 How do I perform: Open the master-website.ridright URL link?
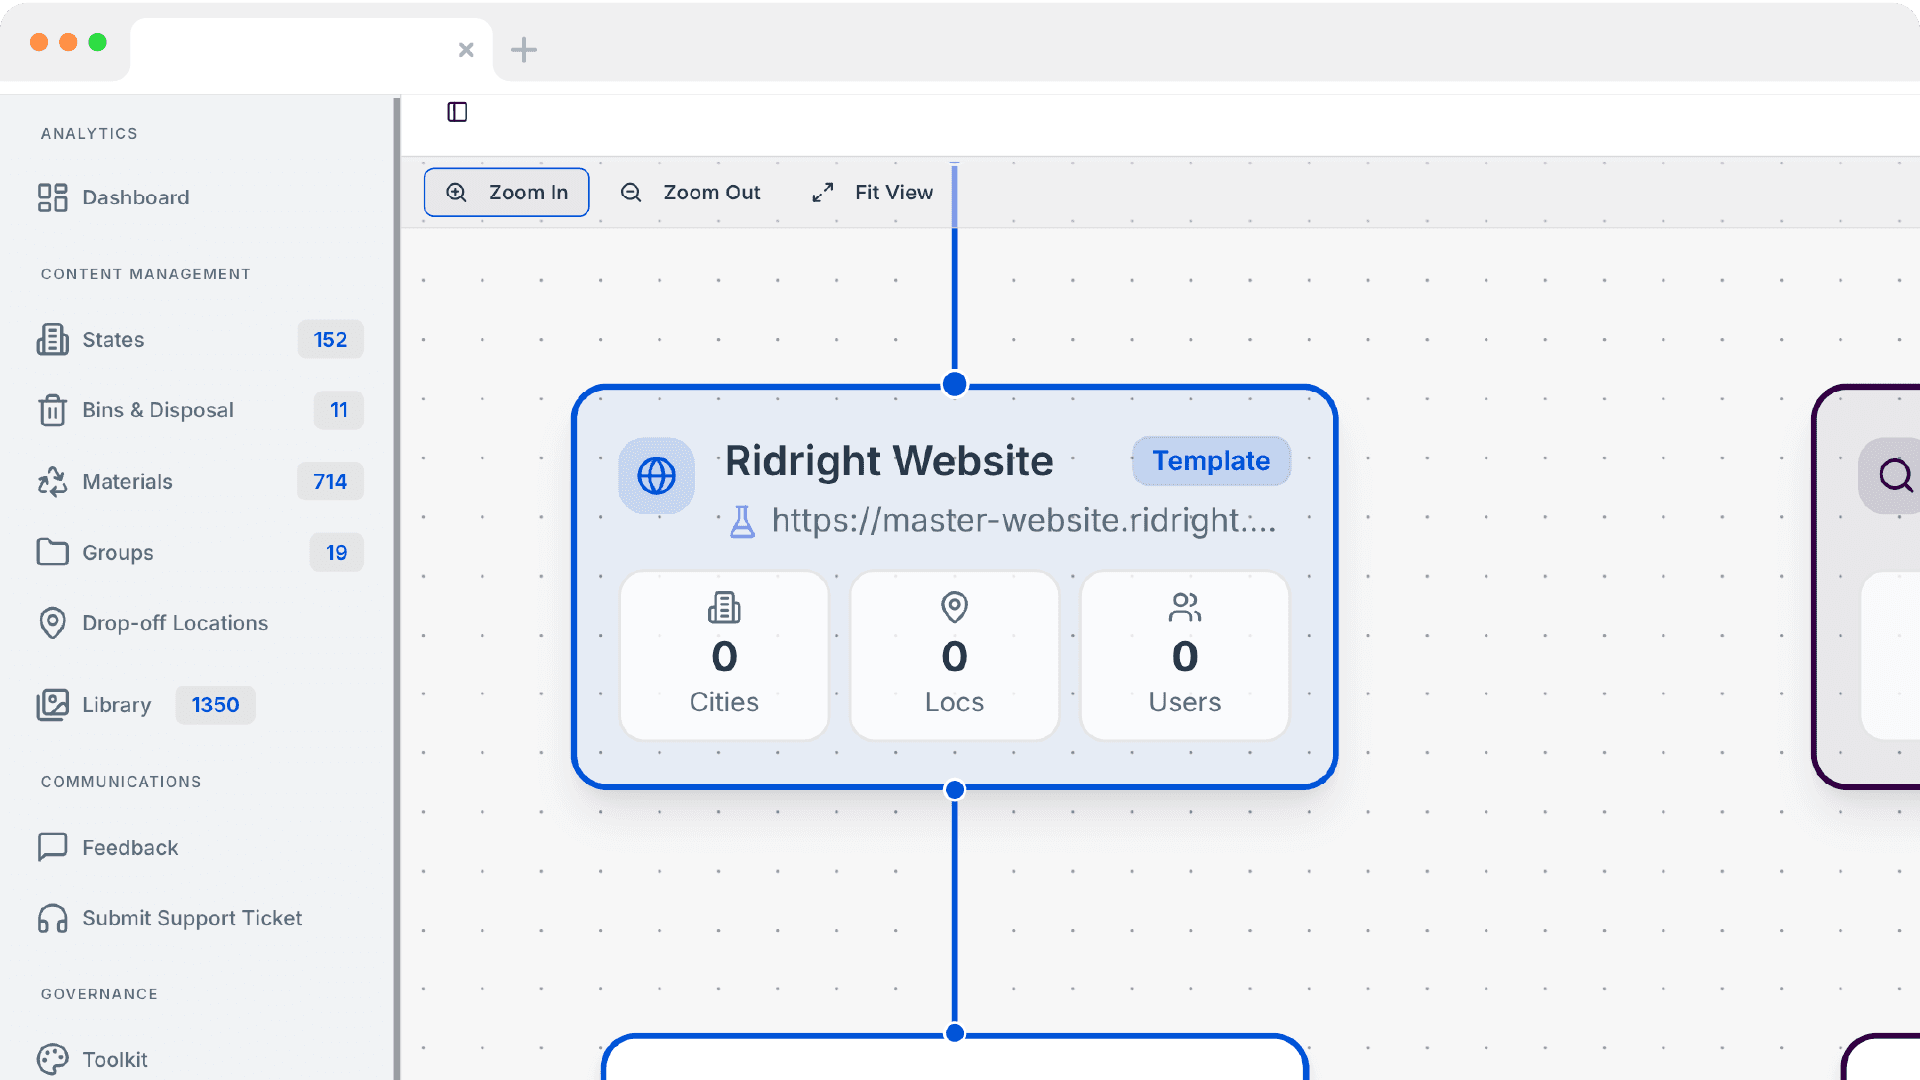1023,521
